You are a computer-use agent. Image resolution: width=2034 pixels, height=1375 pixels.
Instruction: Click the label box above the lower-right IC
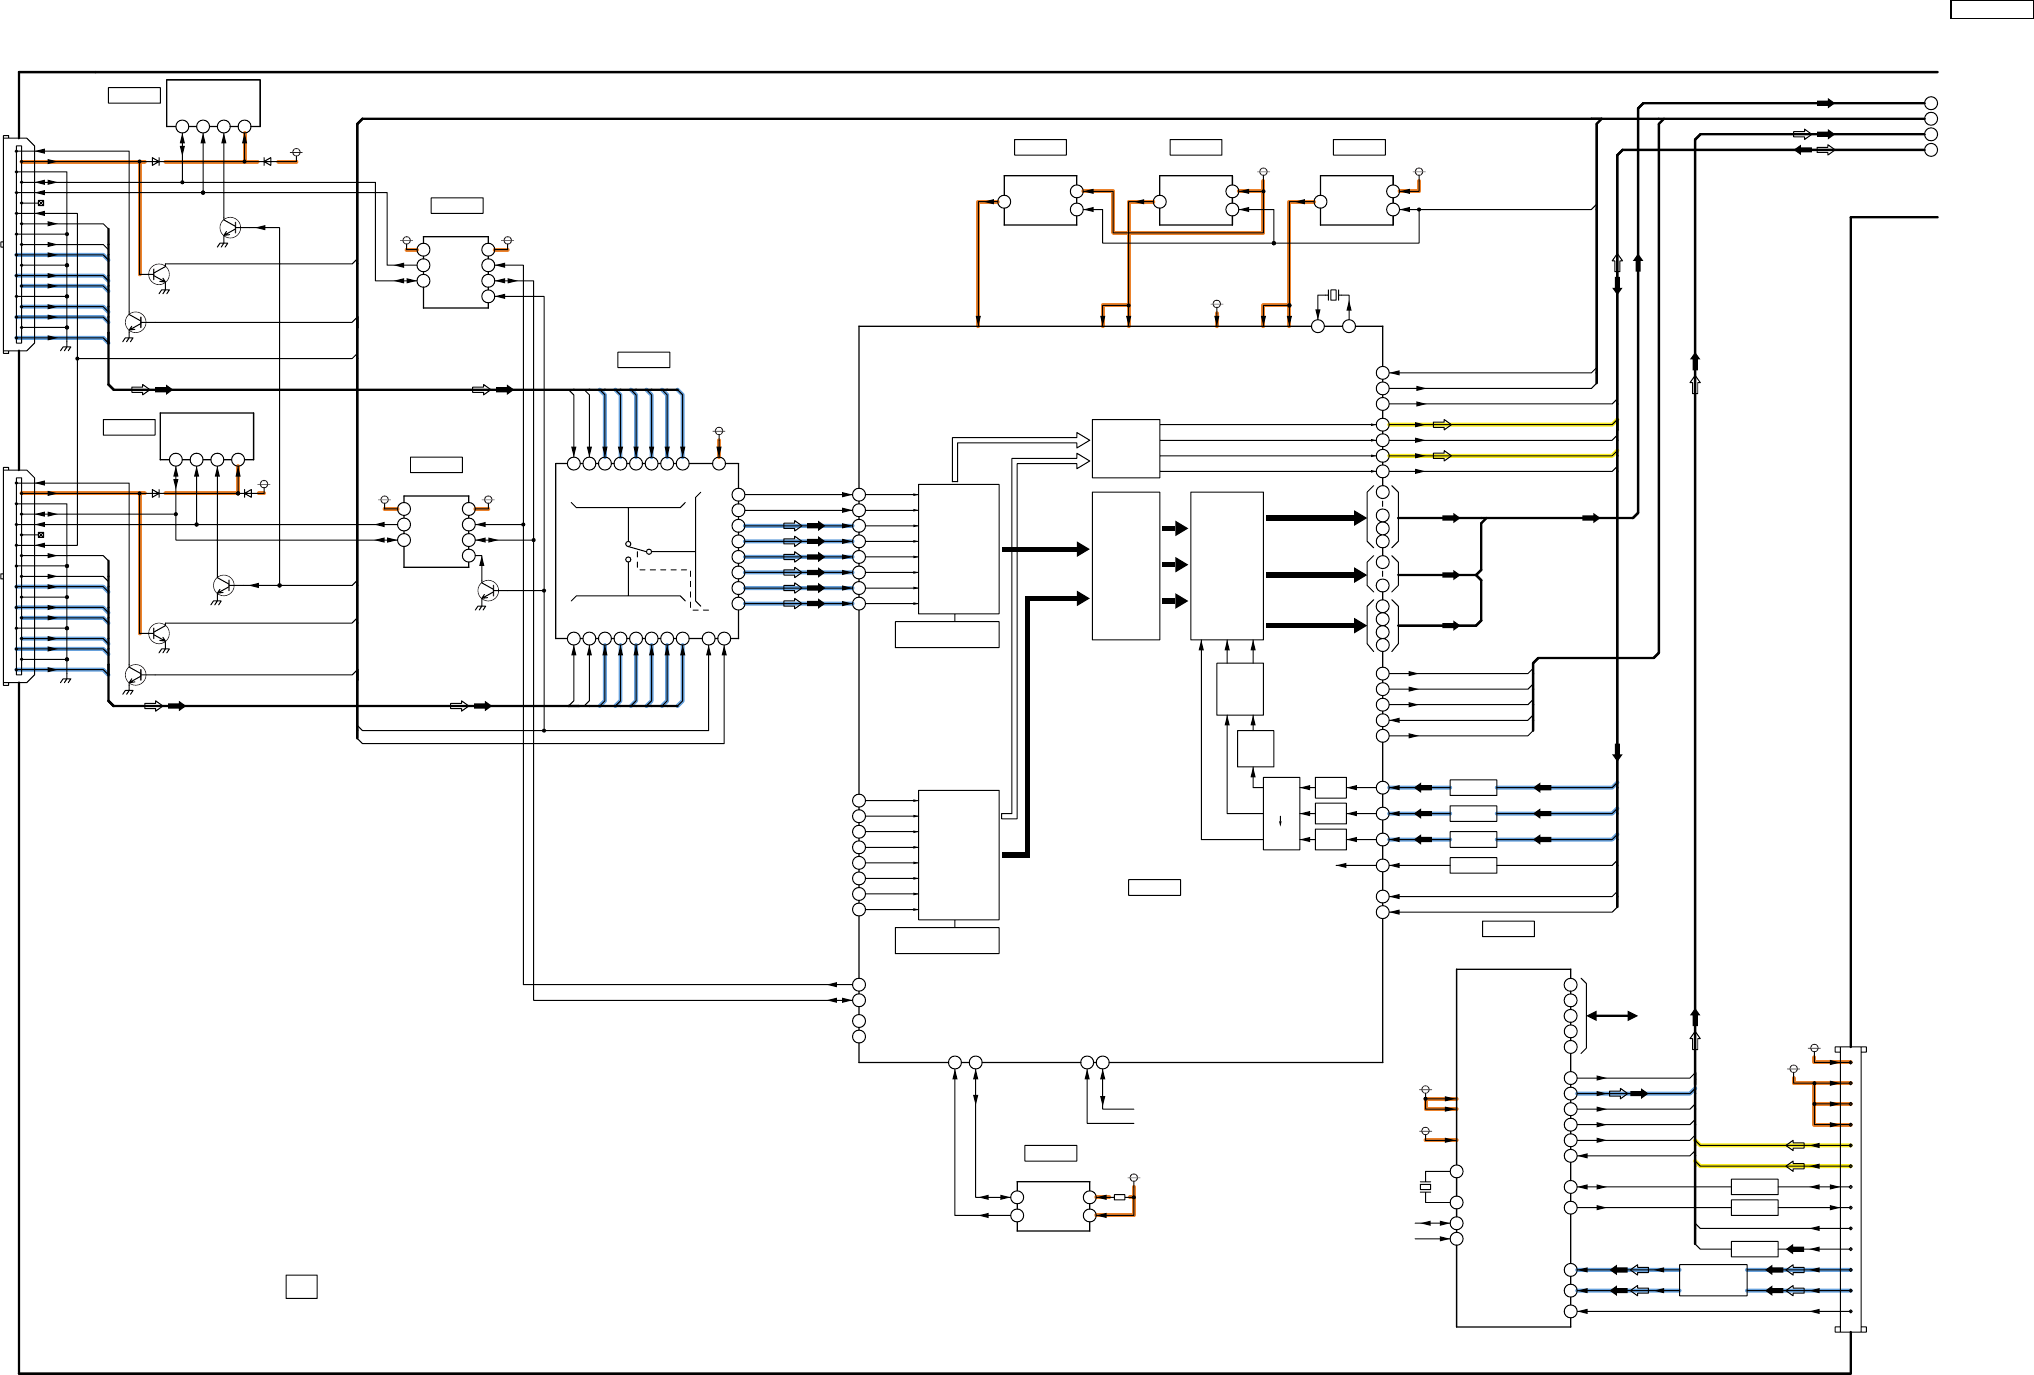click(x=1507, y=929)
